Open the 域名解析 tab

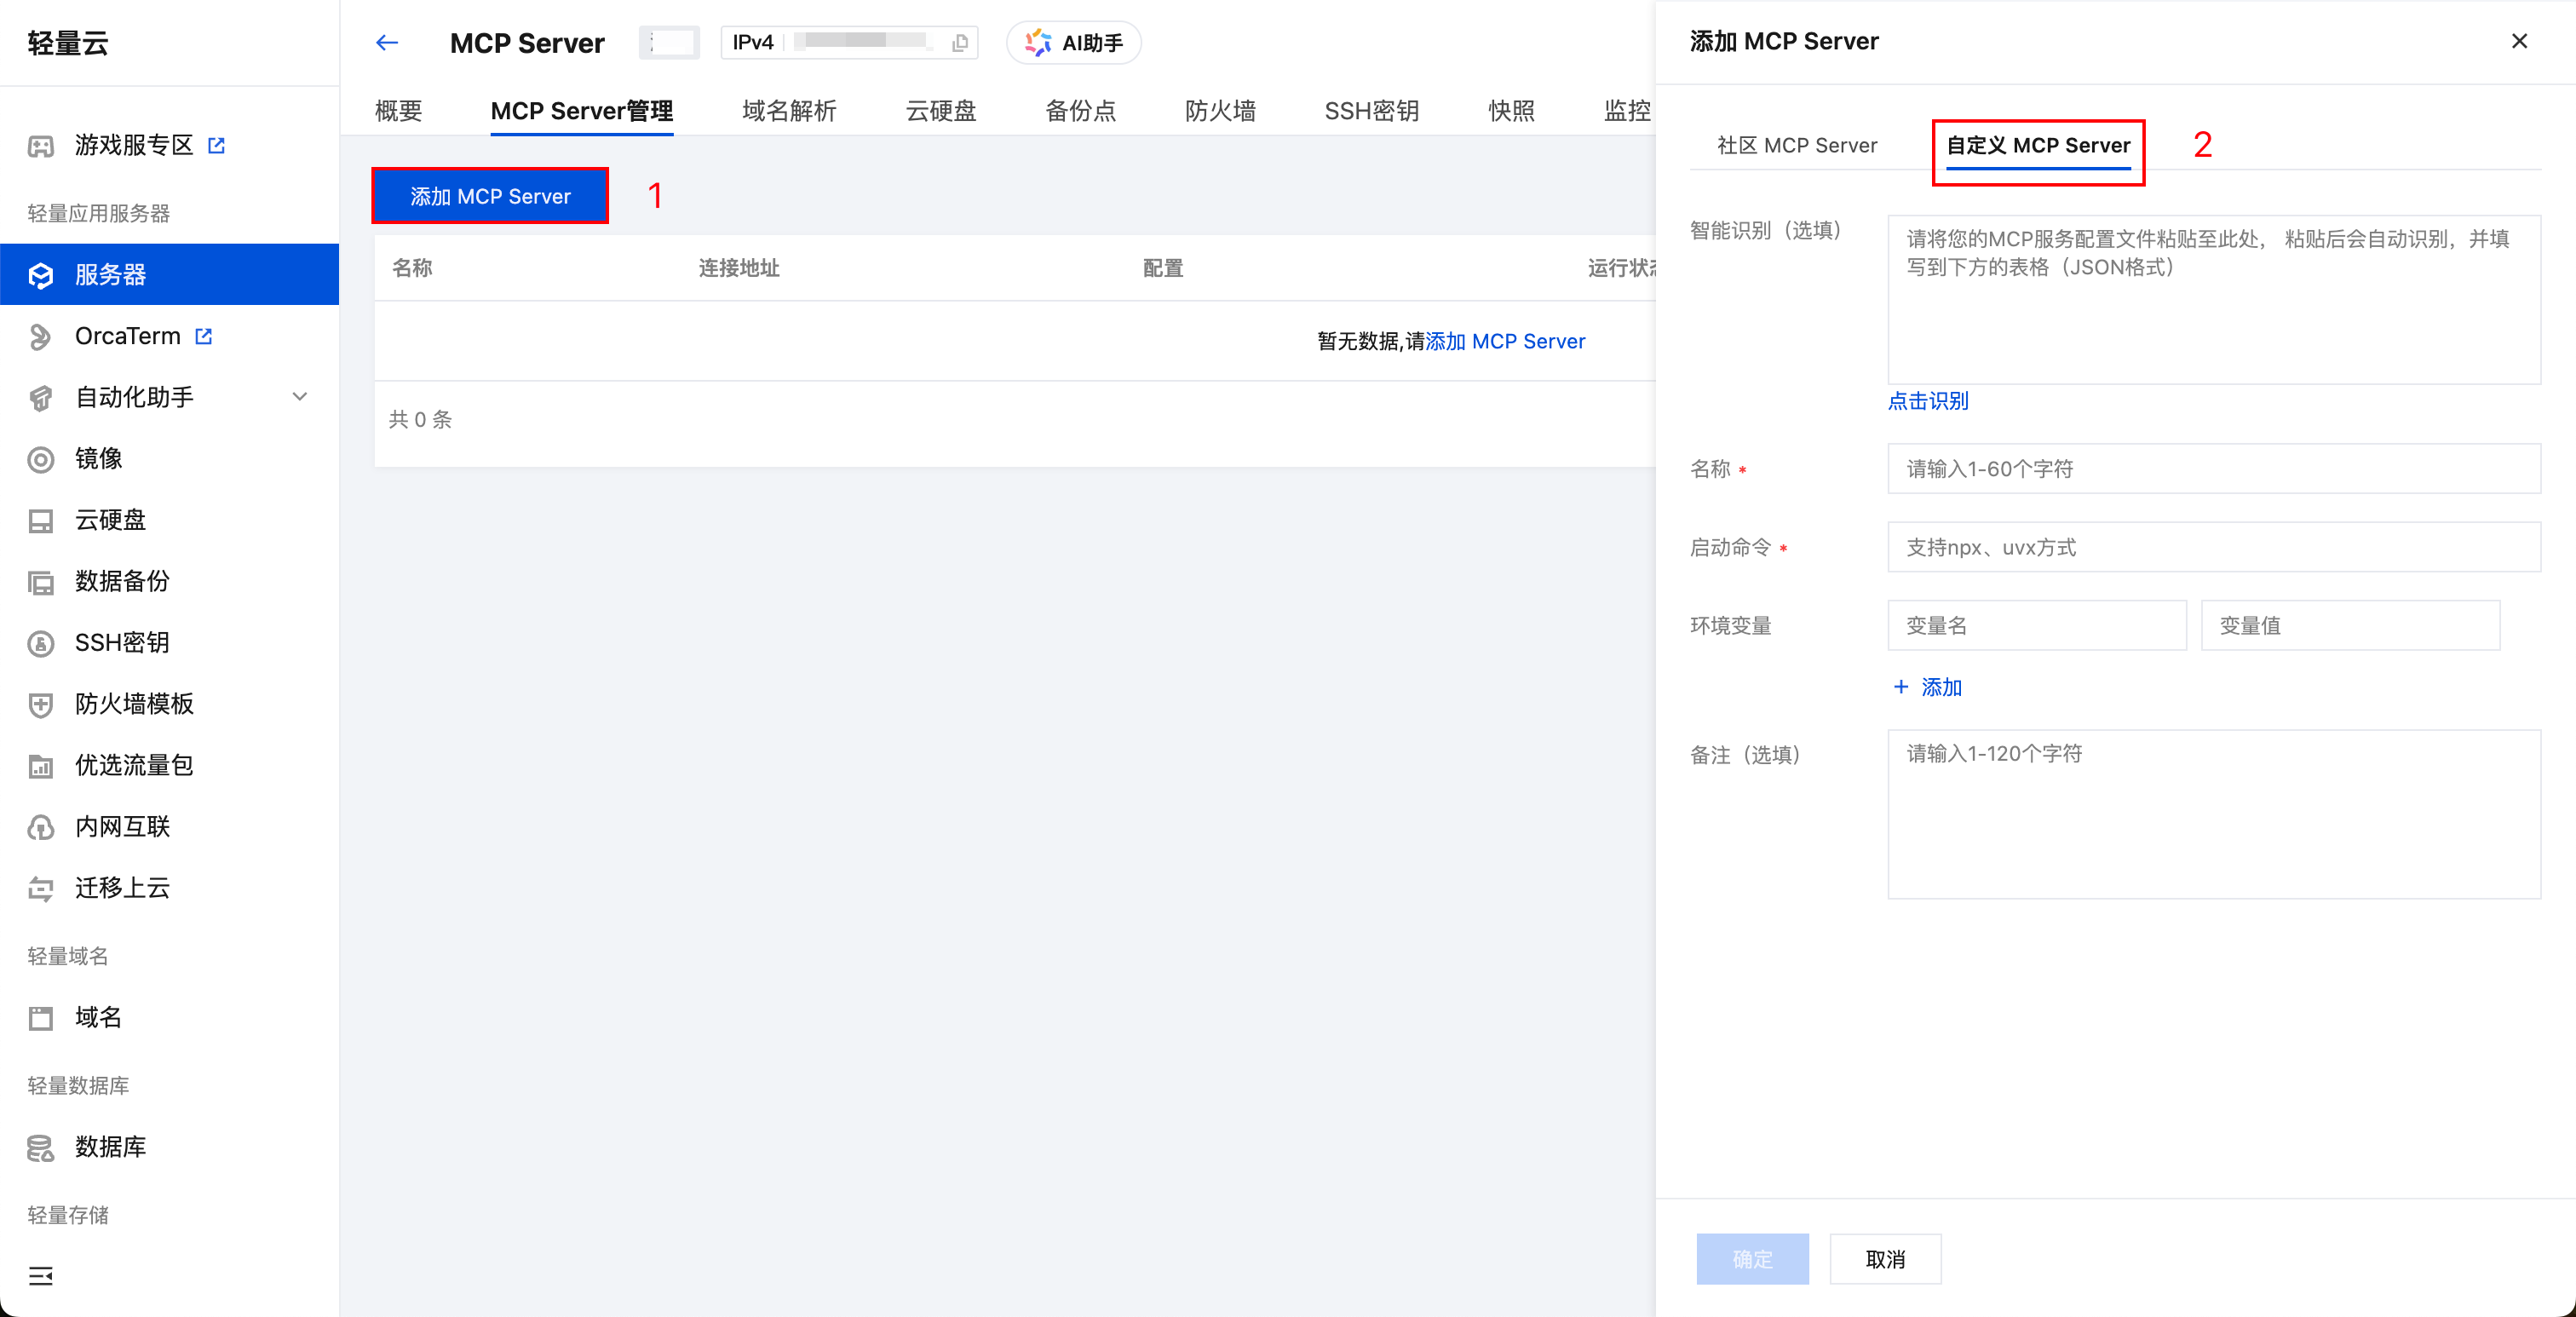click(789, 111)
